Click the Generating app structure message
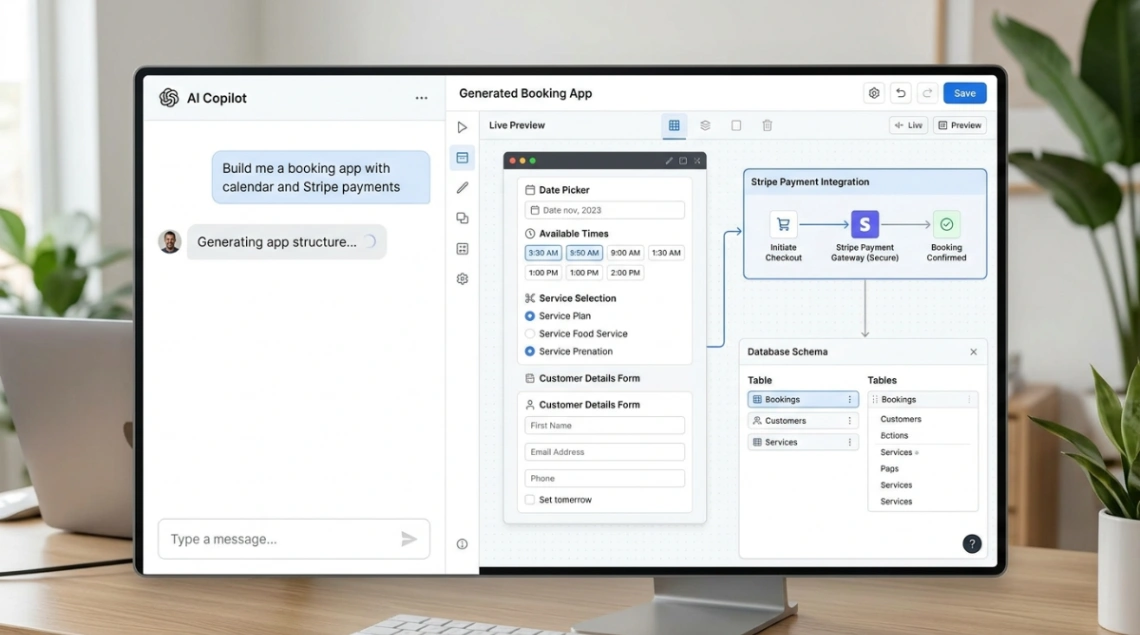 [286, 241]
